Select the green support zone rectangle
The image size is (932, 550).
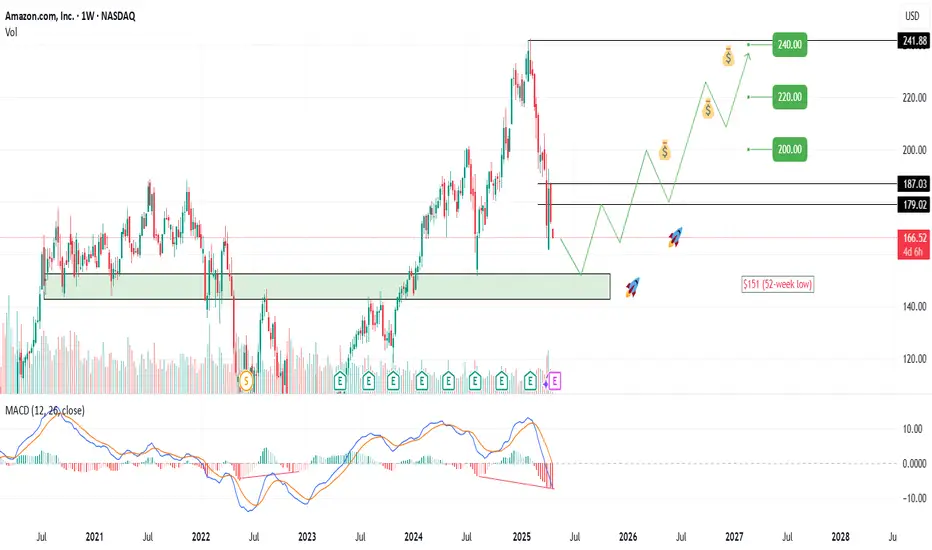tap(327, 286)
